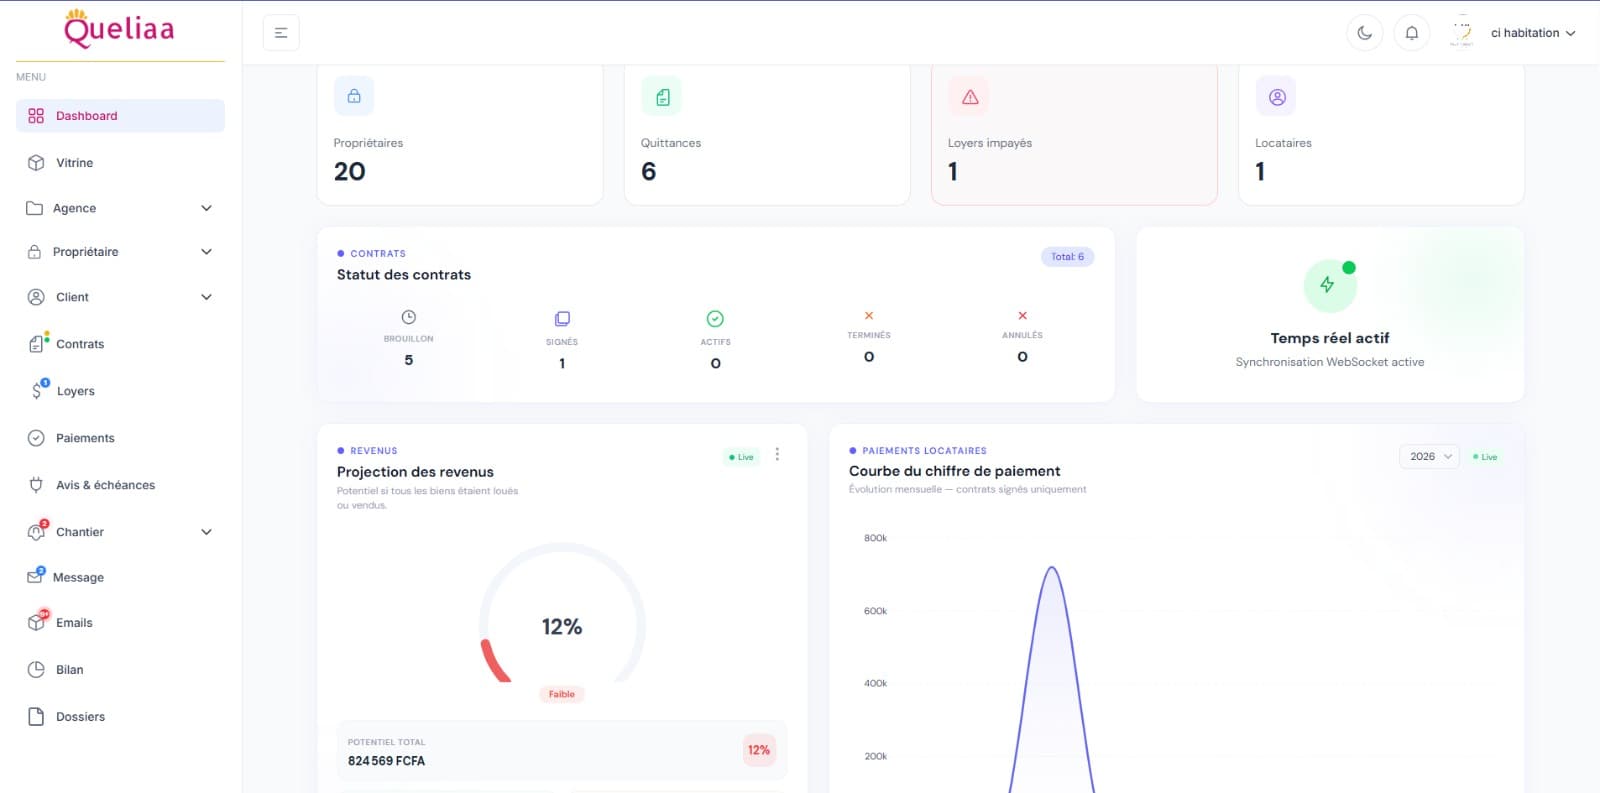Click the 824 569 FCFA potential total
The image size is (1600, 793).
pyautogui.click(x=386, y=761)
